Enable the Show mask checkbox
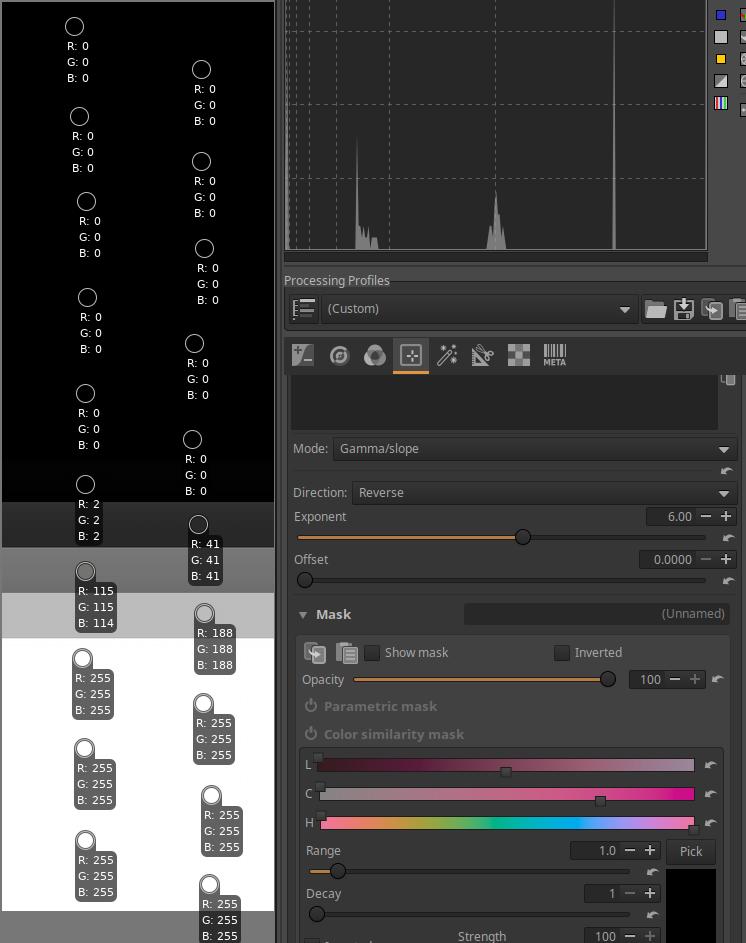The image size is (746, 943). click(372, 653)
